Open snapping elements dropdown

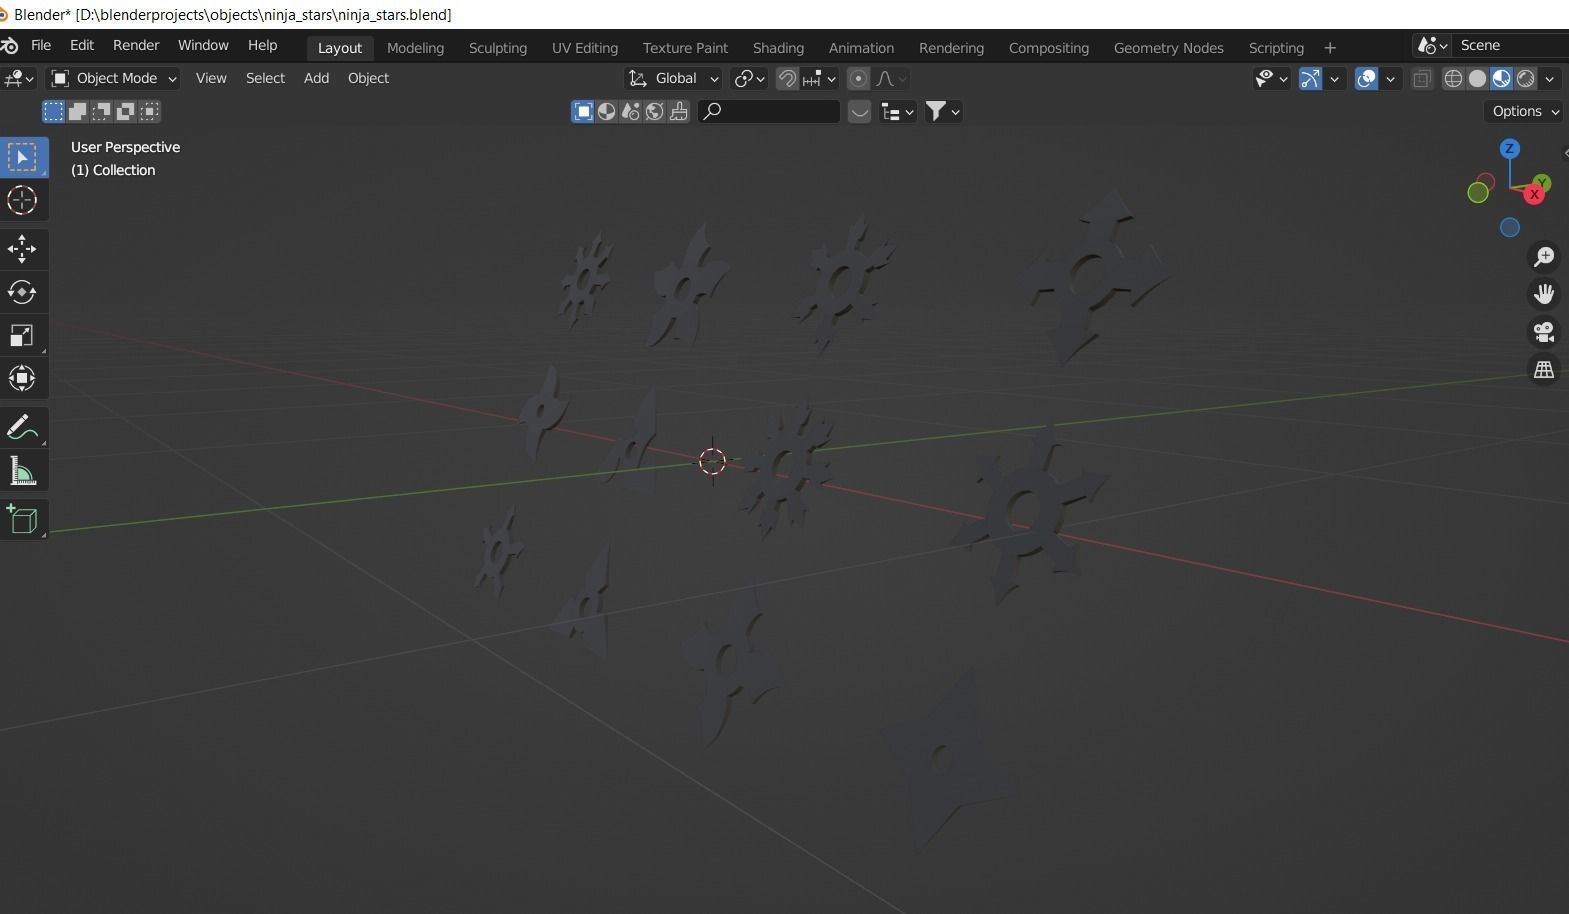[819, 78]
